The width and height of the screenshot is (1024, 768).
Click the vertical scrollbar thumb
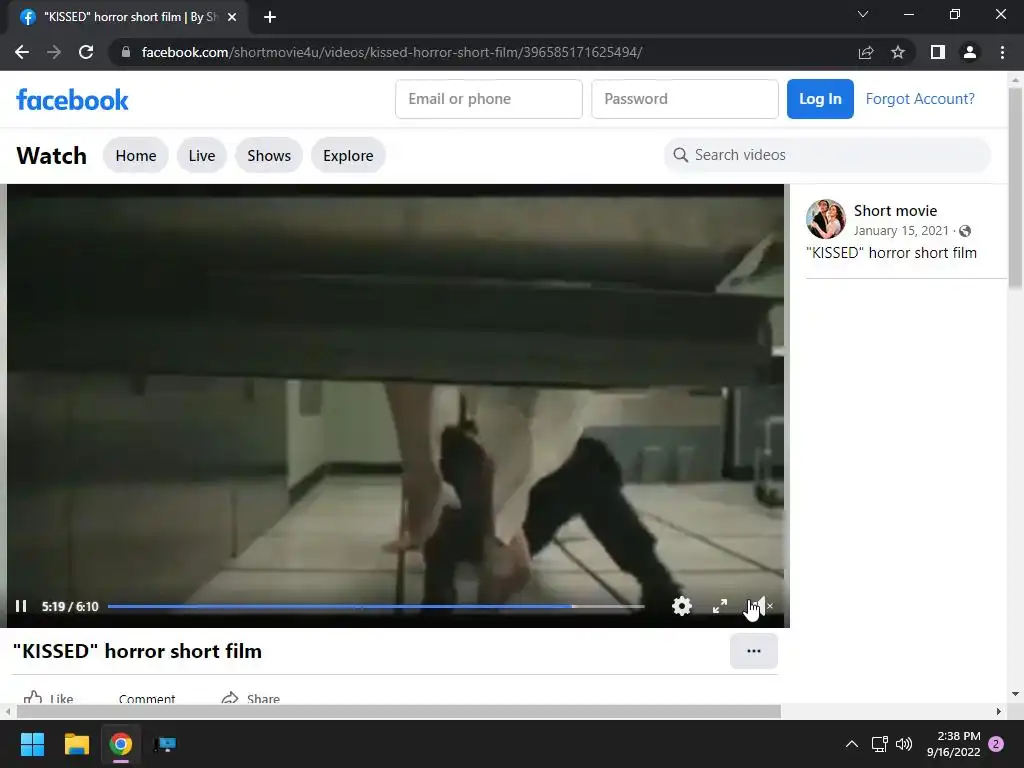click(1015, 188)
